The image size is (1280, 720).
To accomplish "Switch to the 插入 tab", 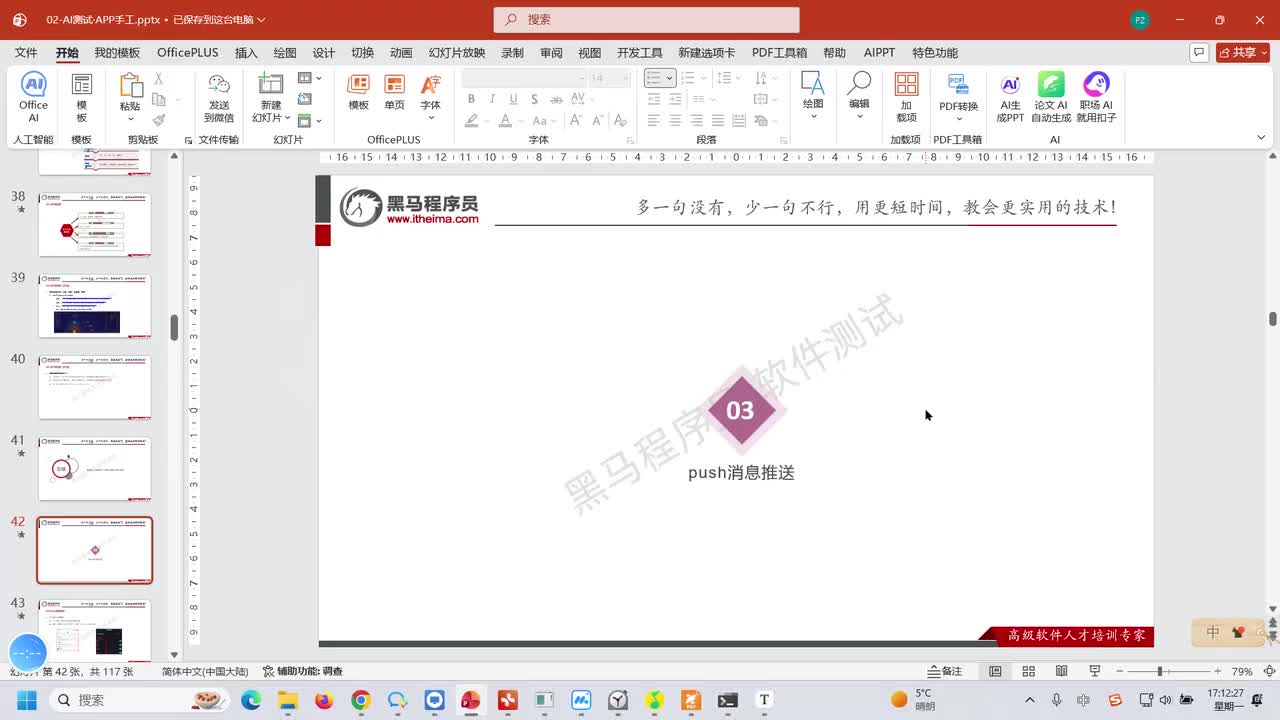I will (246, 53).
